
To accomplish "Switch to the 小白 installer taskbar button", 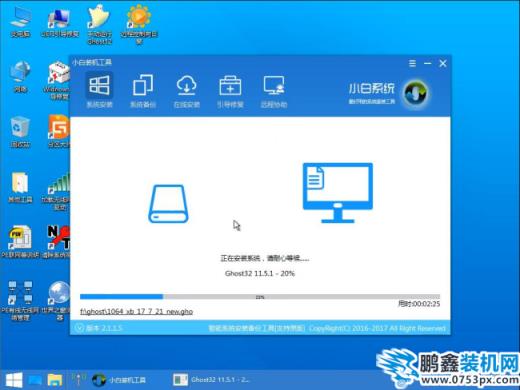I will click(x=119, y=380).
